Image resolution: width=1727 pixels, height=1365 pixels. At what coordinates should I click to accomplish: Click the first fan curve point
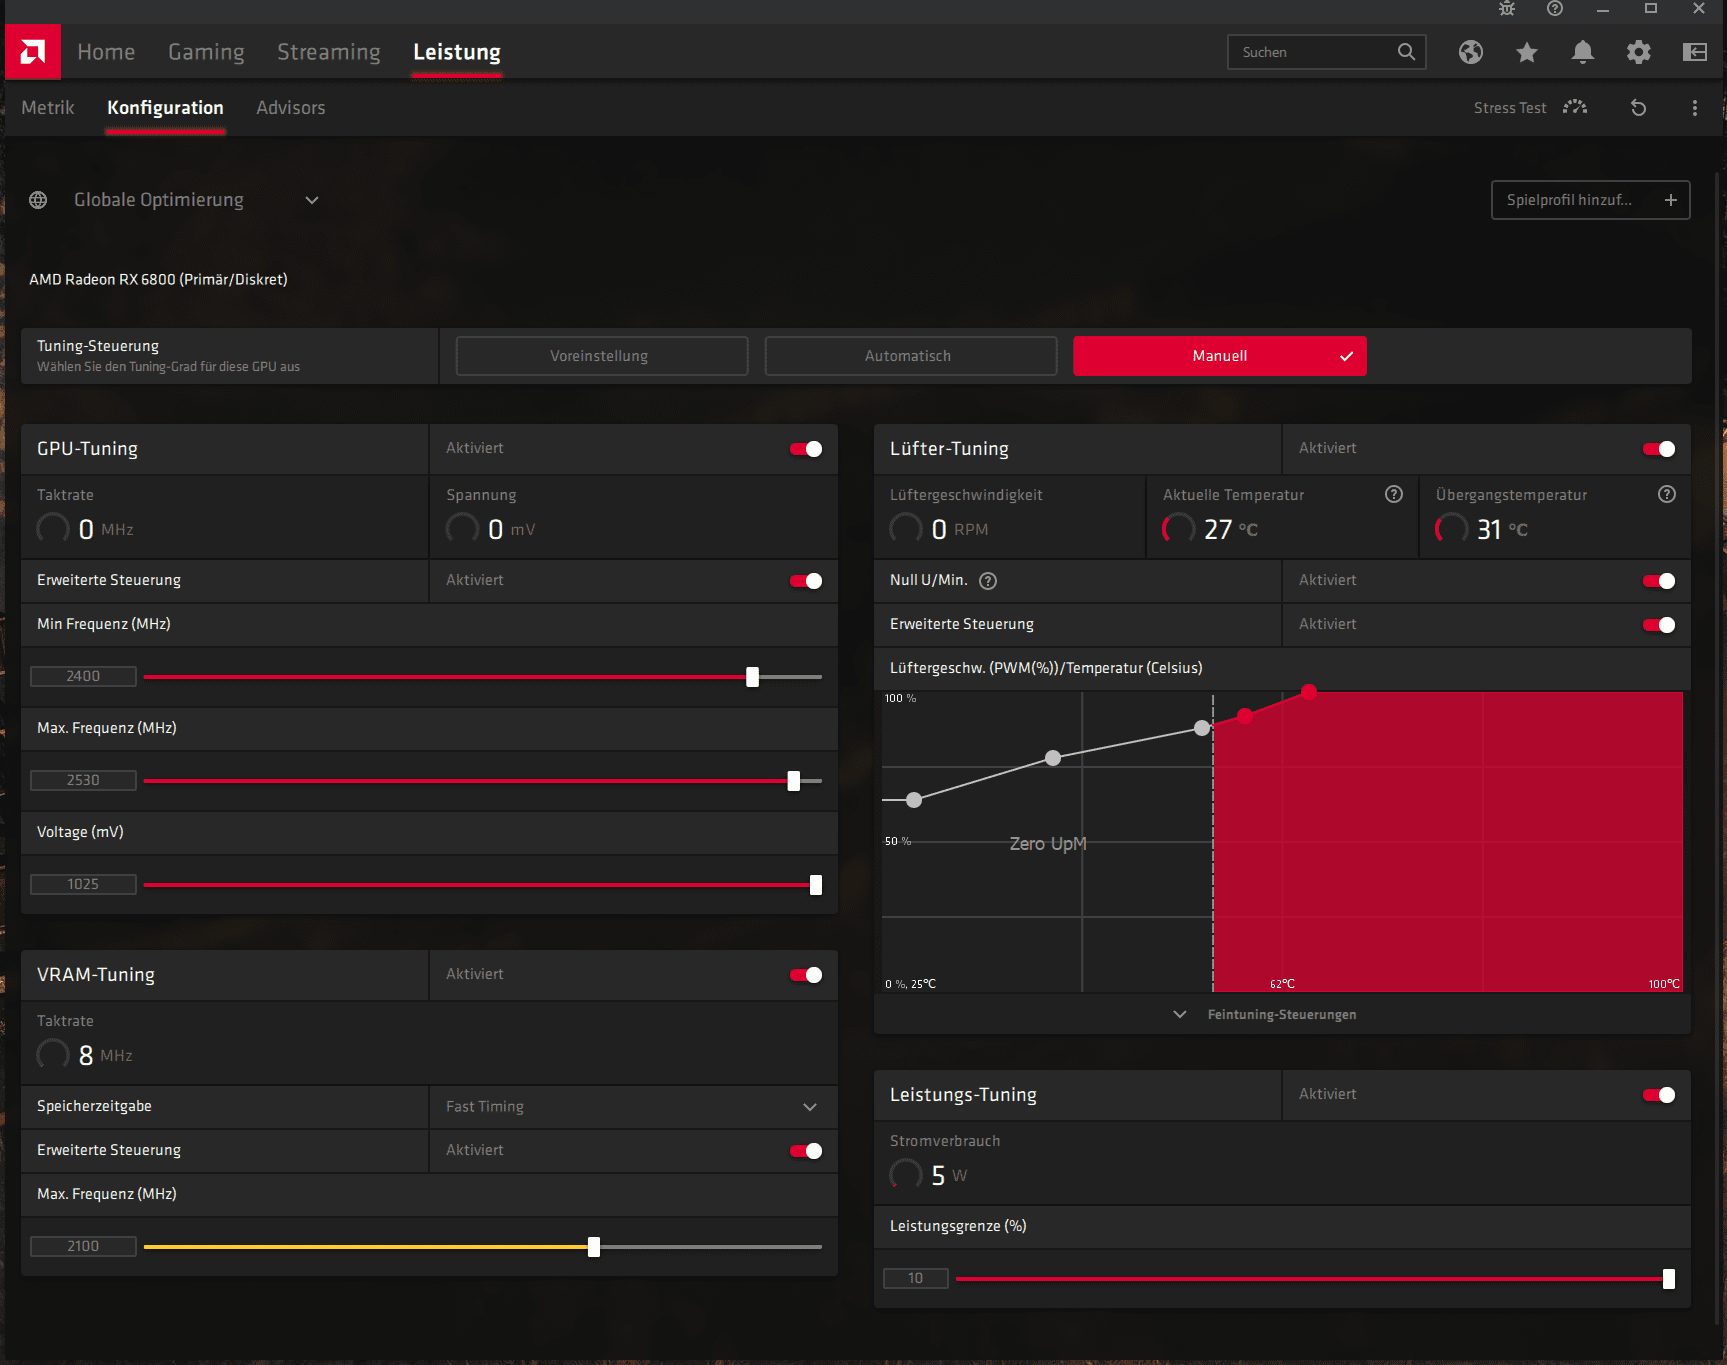[914, 800]
